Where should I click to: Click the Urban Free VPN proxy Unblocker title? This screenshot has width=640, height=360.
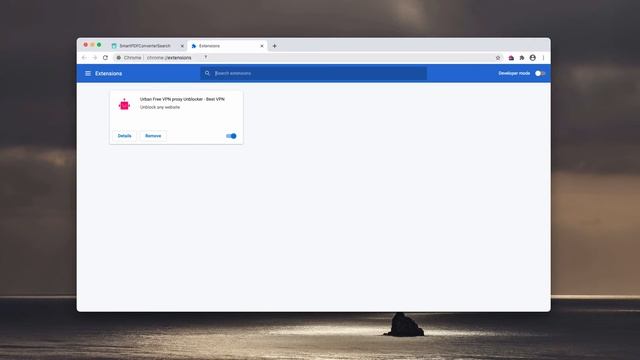(x=182, y=99)
